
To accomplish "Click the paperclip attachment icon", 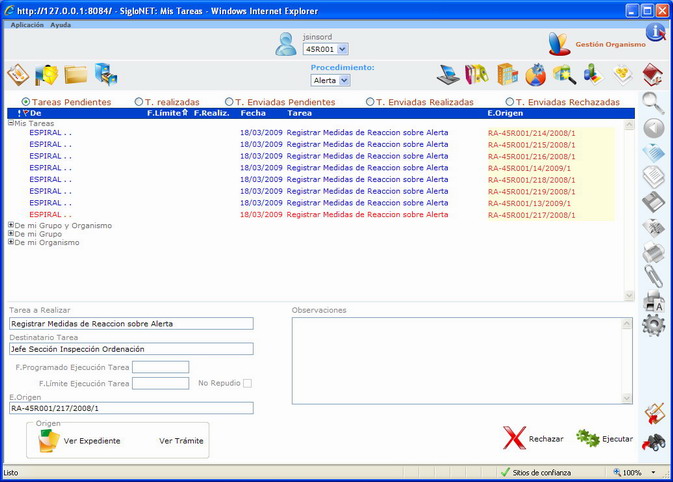I will [x=653, y=275].
